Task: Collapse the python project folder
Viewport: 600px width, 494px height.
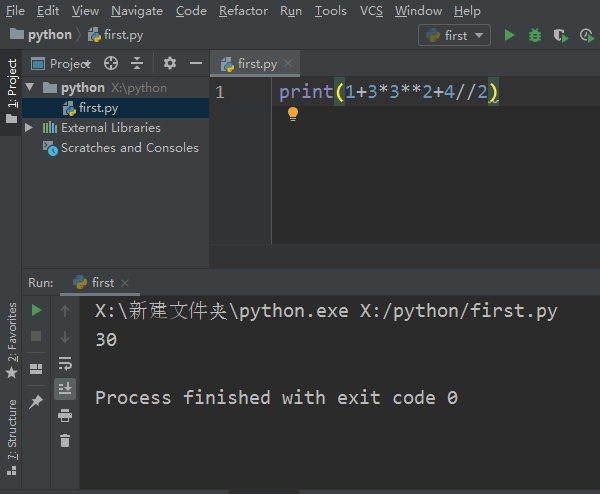Action: 29,88
